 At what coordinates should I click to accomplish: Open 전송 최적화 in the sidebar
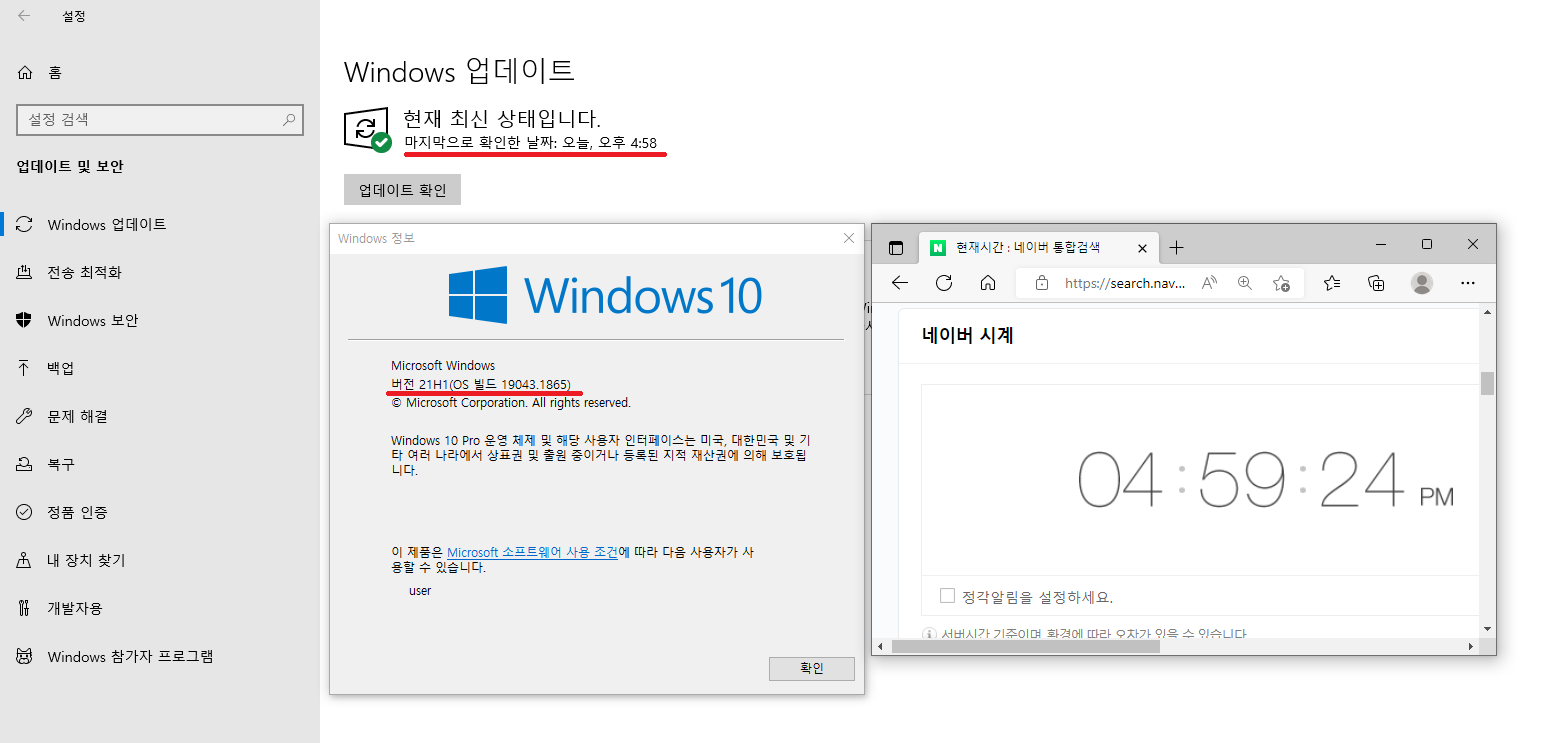(x=160, y=272)
